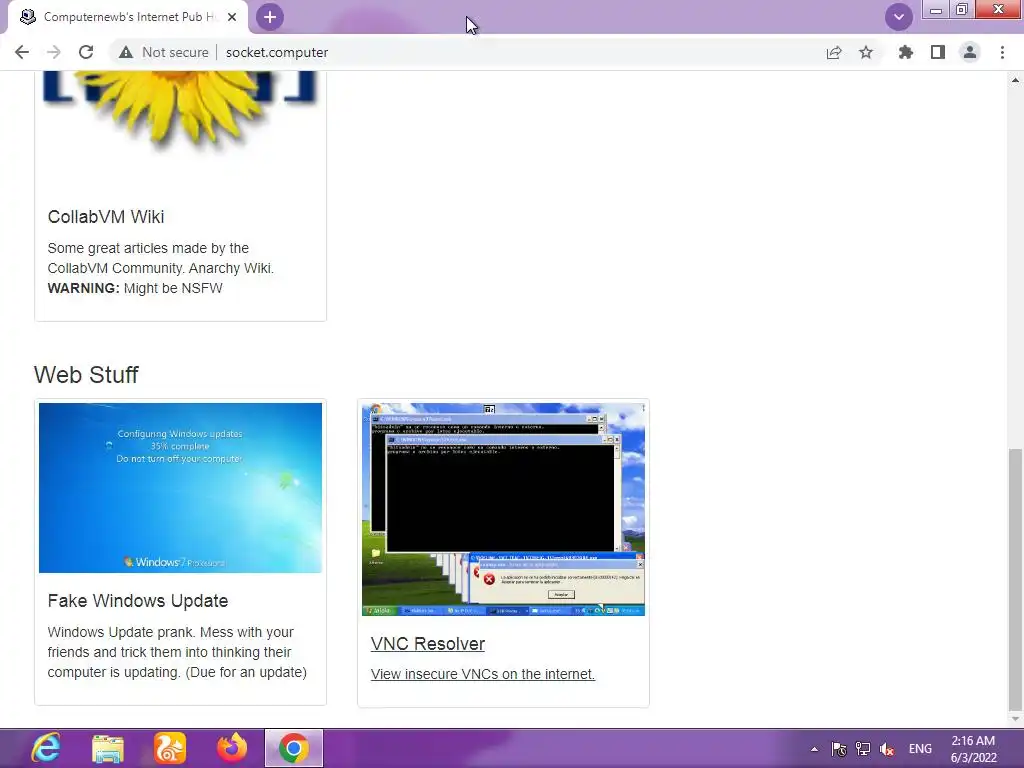Viewport: 1024px width, 768px height.
Task: Click the scrollbar up arrow
Action: click(1015, 80)
